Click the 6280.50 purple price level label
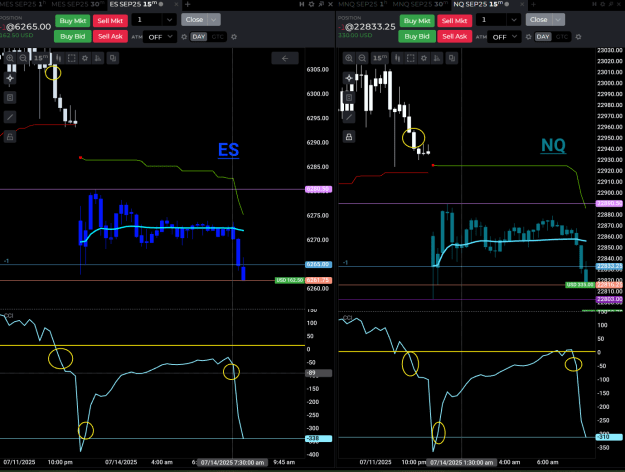Viewport: 625px width, 472px height. [x=318, y=189]
